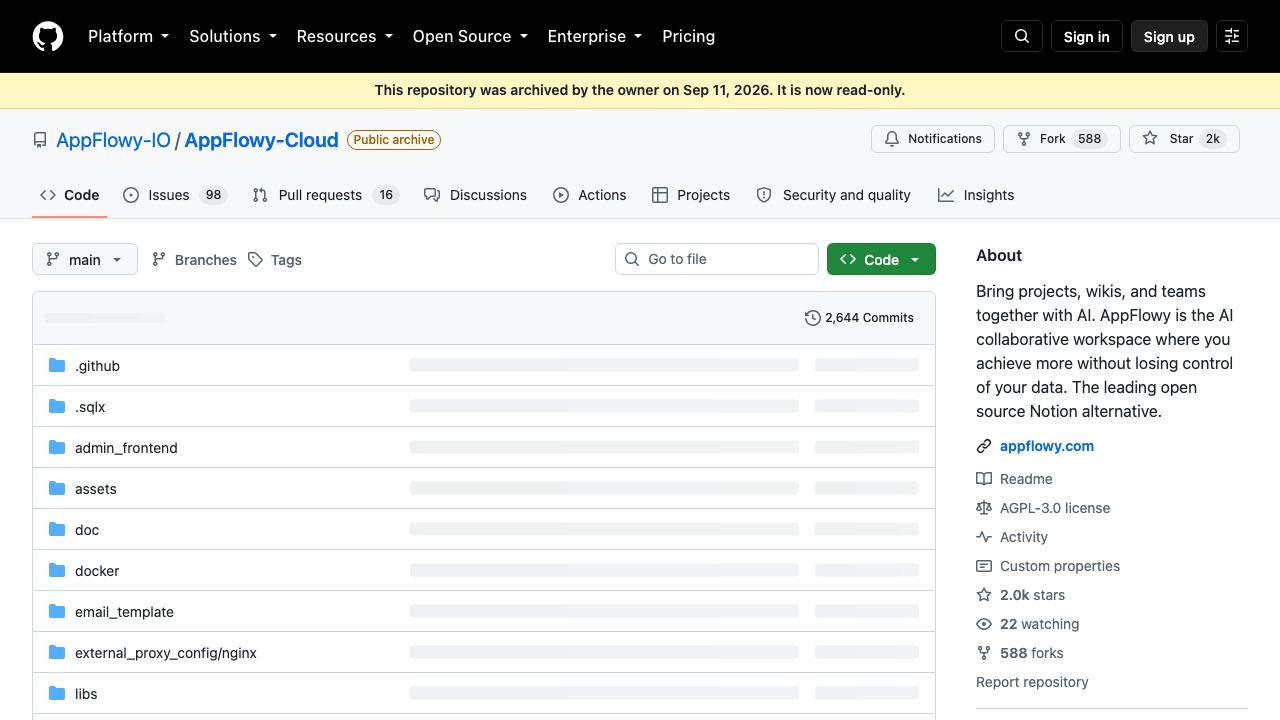
Task: Open the external_proxy_config/nginx folder name
Action: click(166, 653)
